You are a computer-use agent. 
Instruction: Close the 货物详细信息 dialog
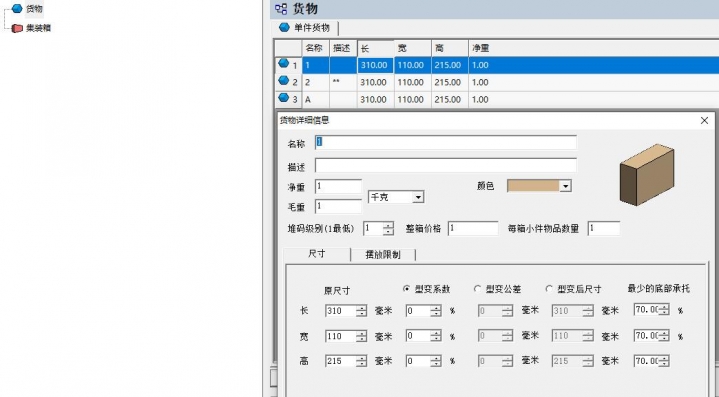coord(704,121)
